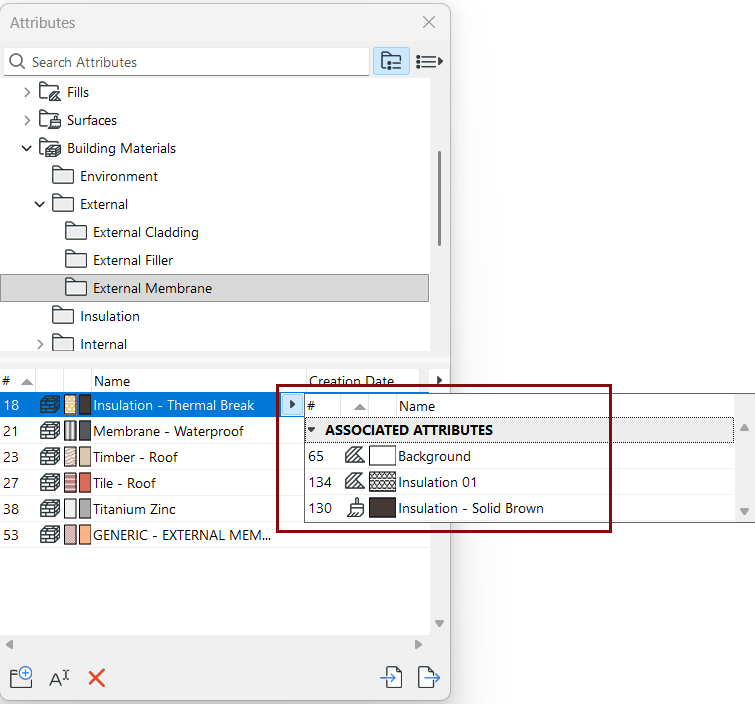The image size is (755, 704).
Task: Click building material icon of Membrane - Waterproof
Action: [x=50, y=431]
